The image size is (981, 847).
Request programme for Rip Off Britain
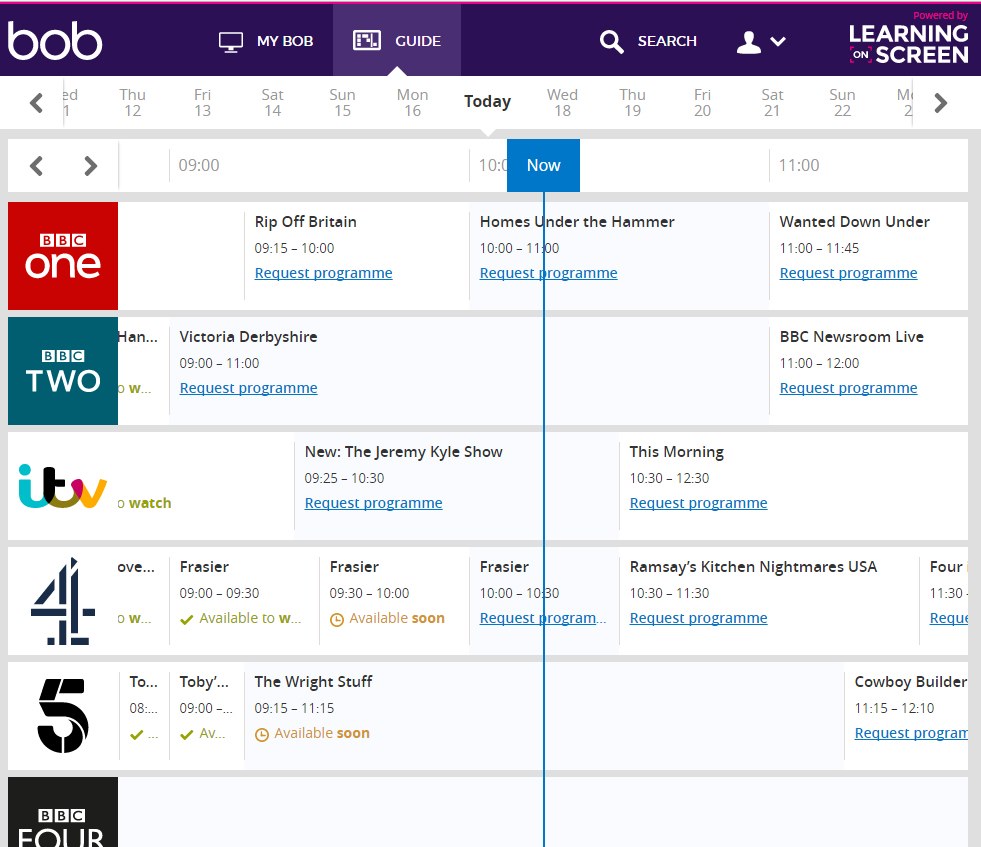(x=323, y=273)
